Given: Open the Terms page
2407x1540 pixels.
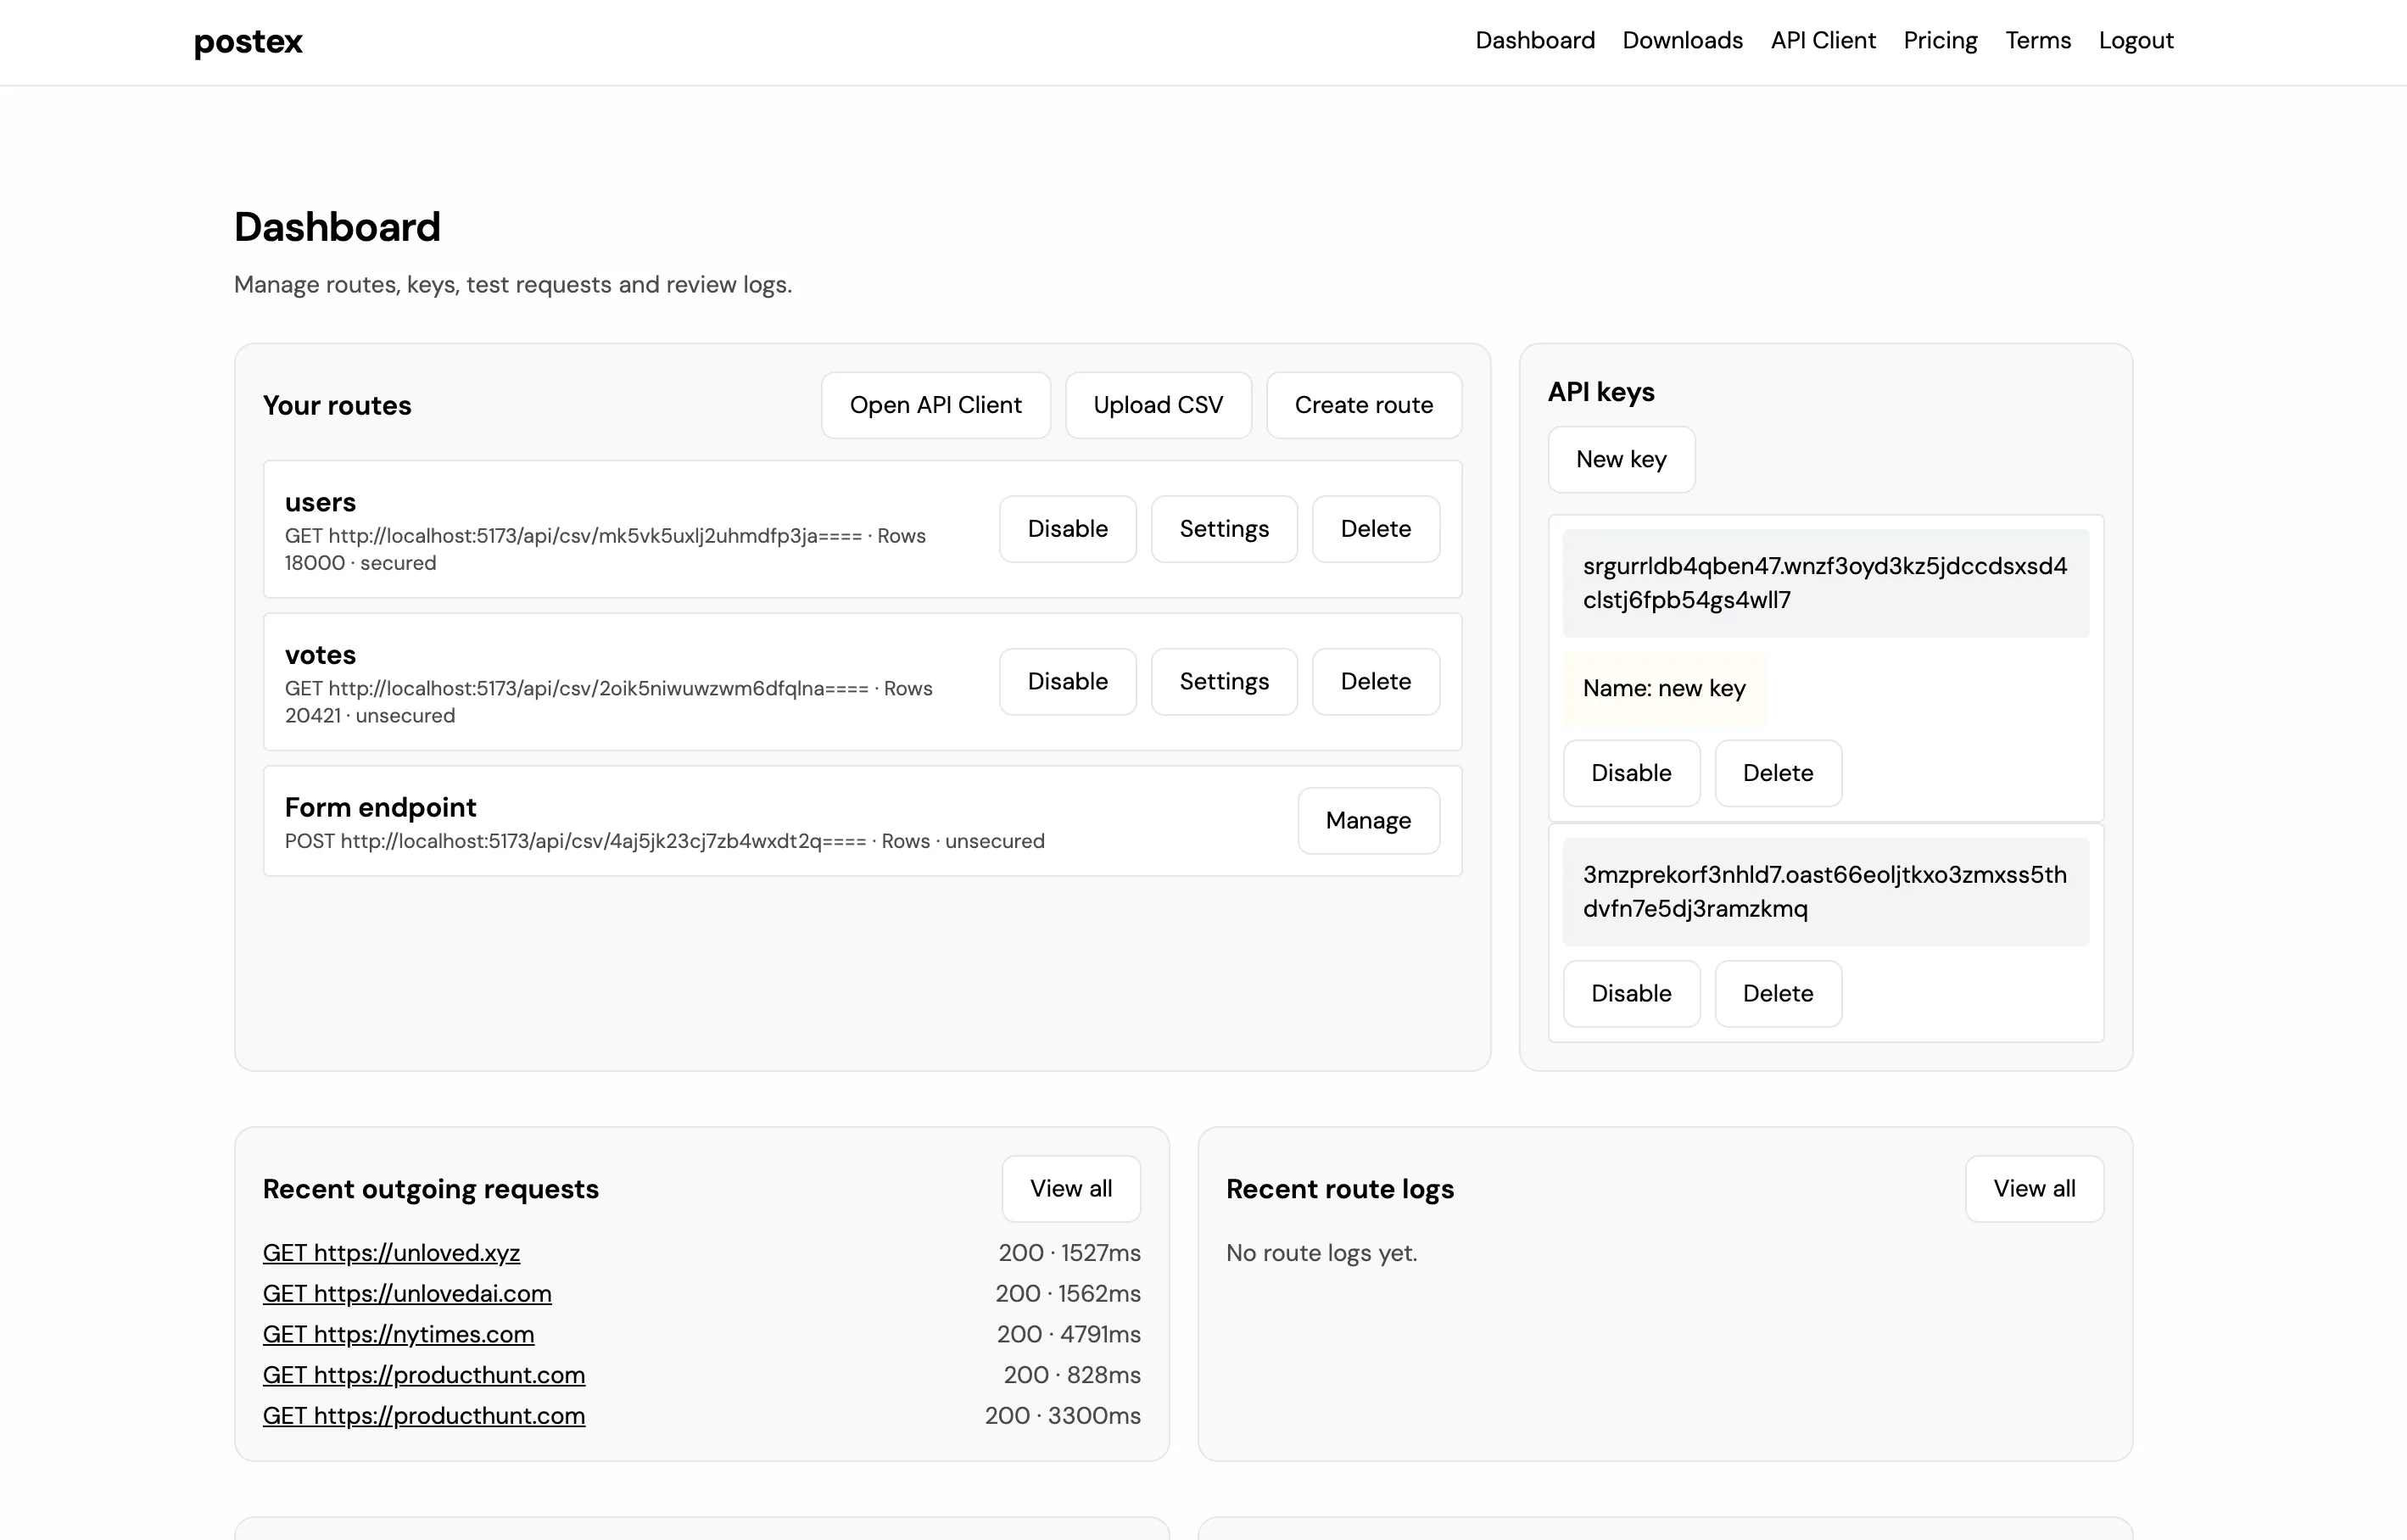Looking at the screenshot, I should point(2037,41).
